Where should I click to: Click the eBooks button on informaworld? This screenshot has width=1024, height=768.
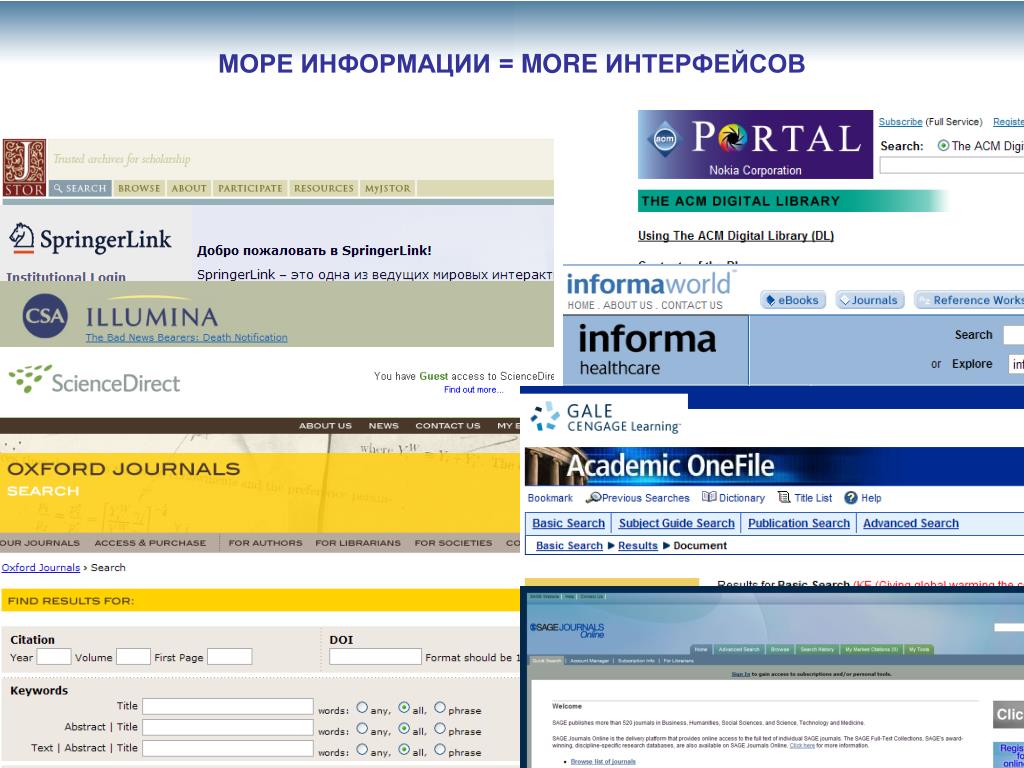(x=793, y=300)
